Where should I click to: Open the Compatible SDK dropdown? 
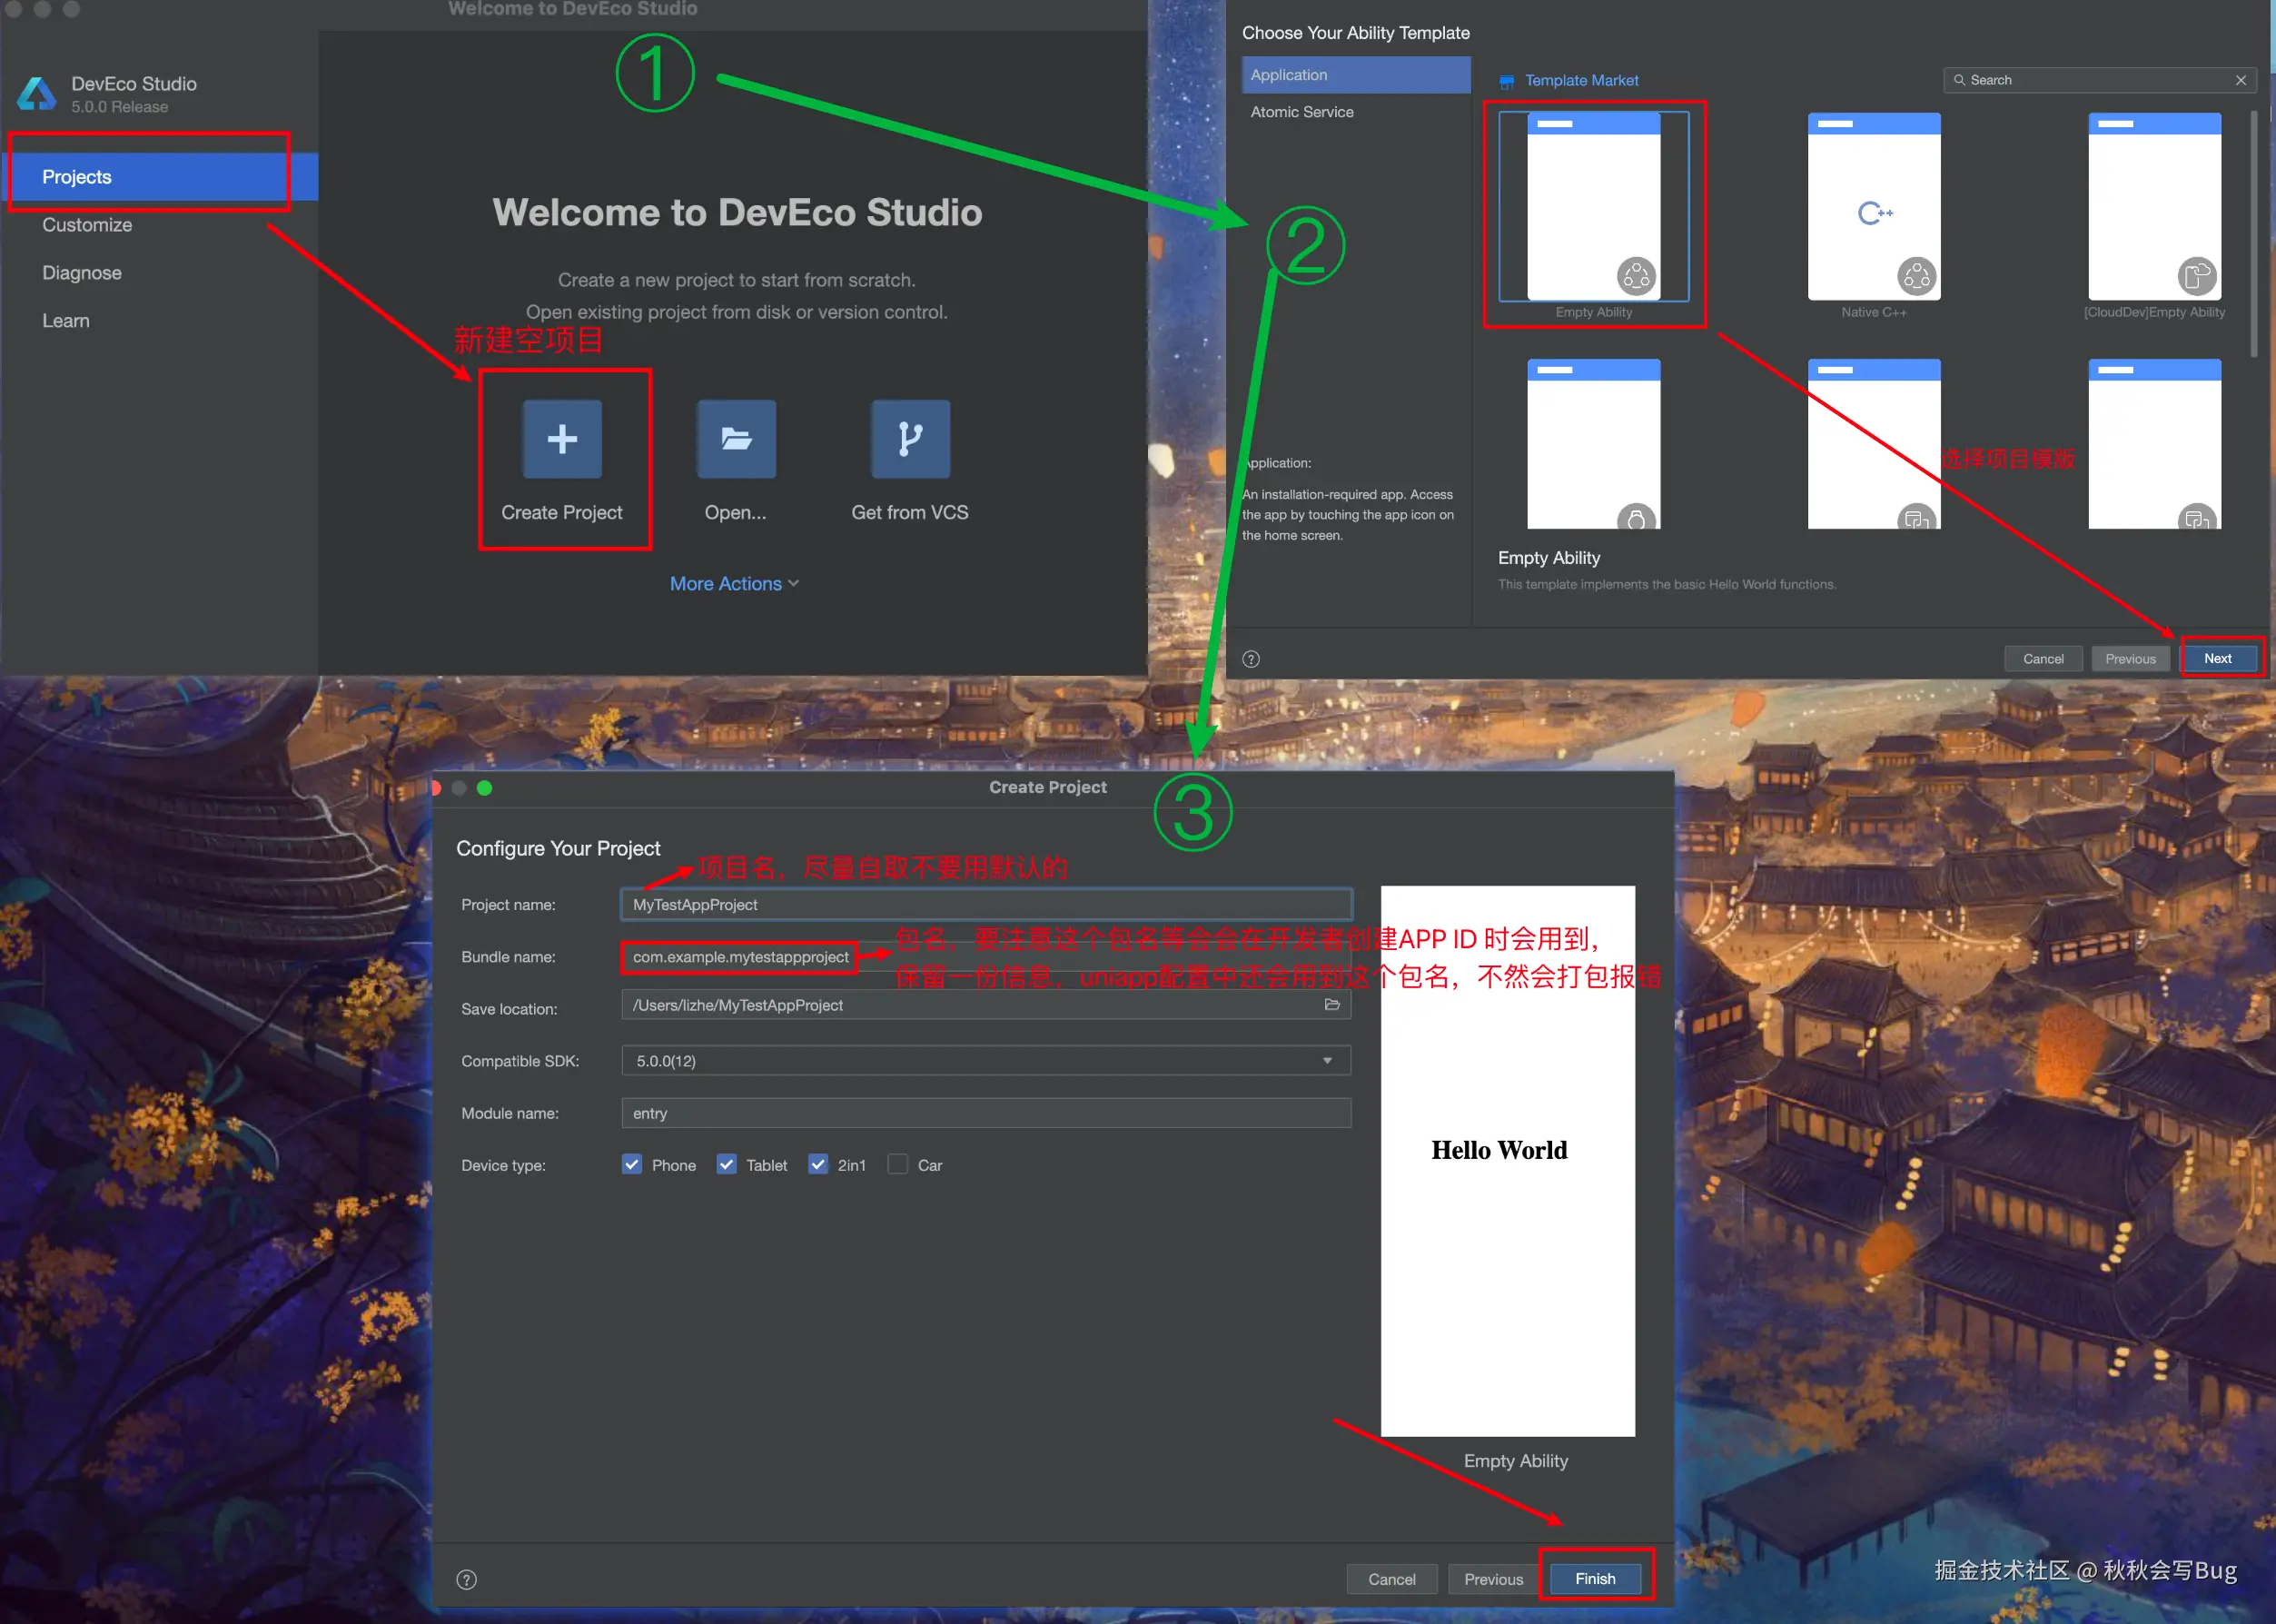point(1326,1060)
